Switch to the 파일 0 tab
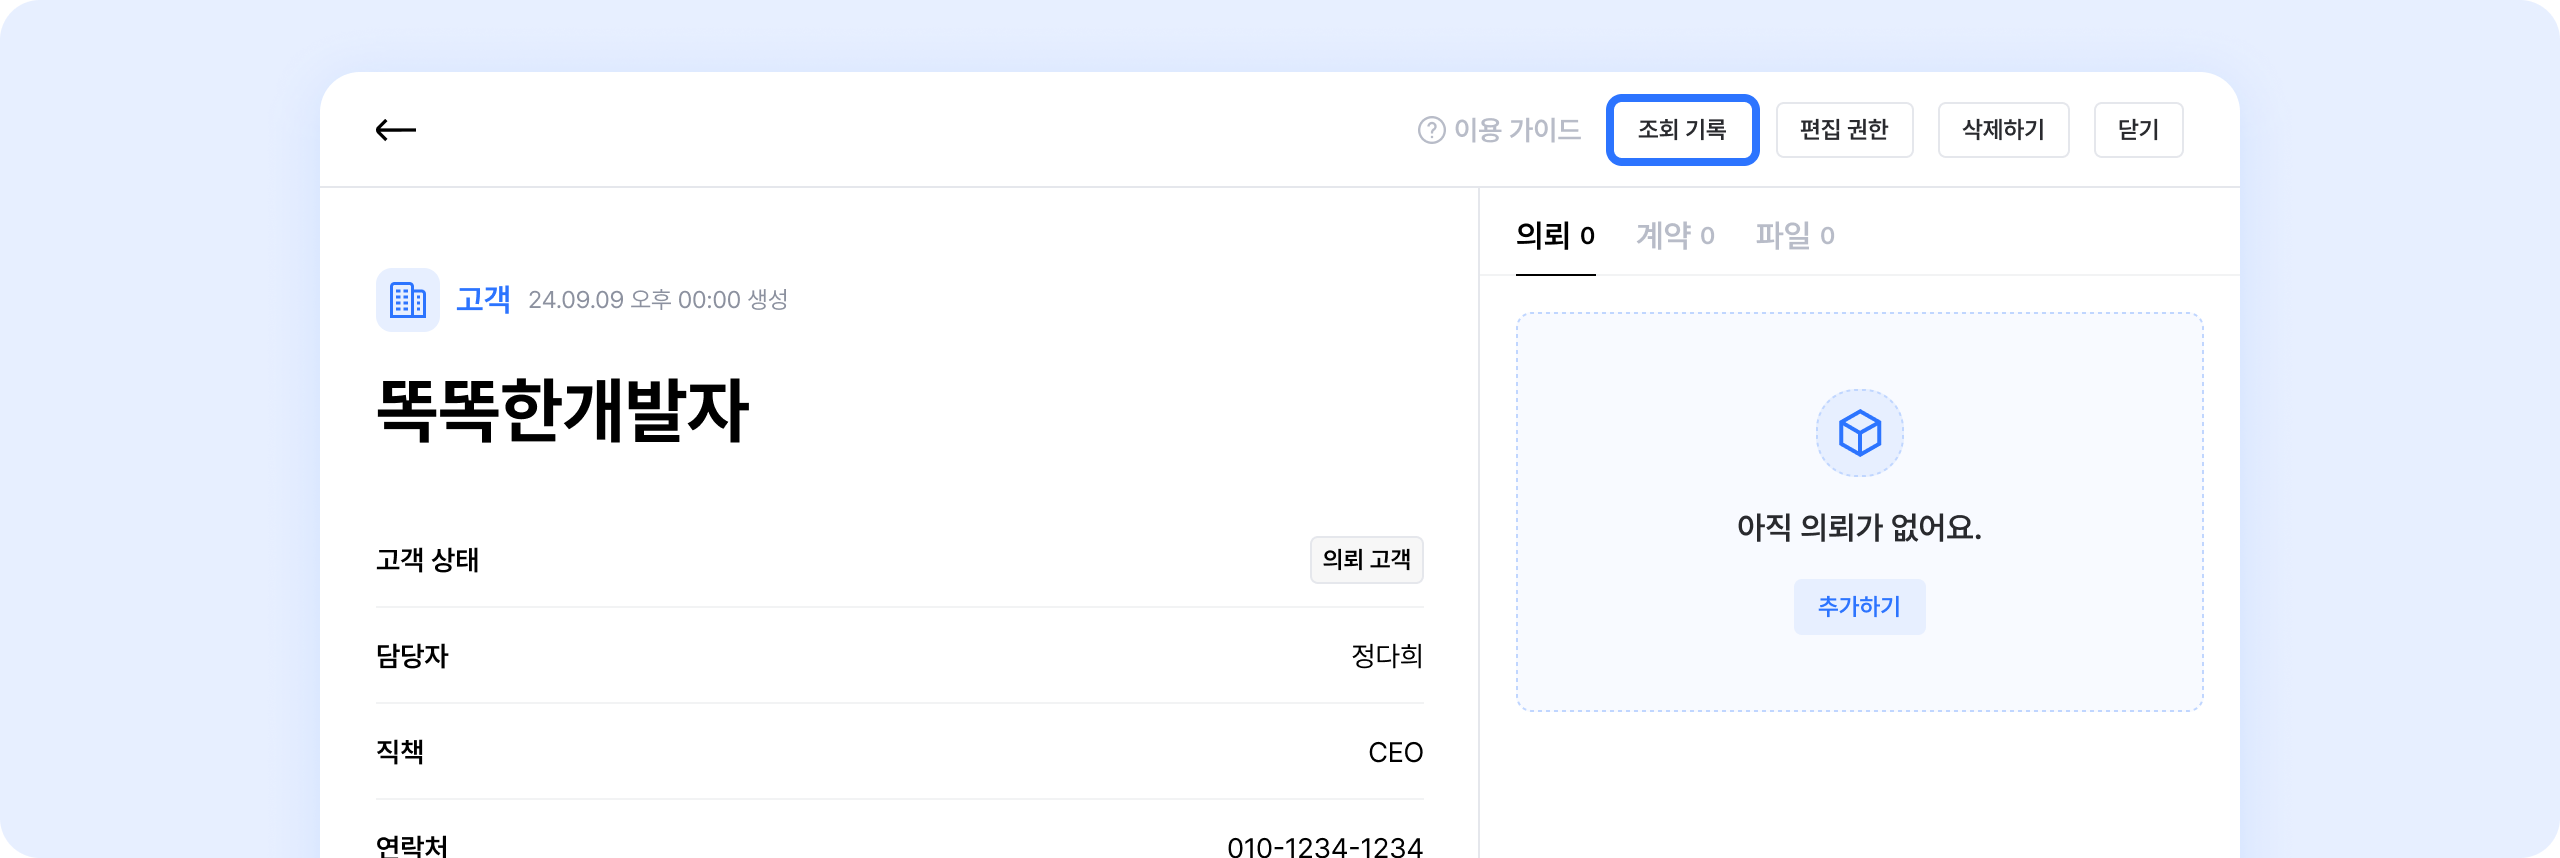This screenshot has height=858, width=2560. pyautogui.click(x=1795, y=236)
